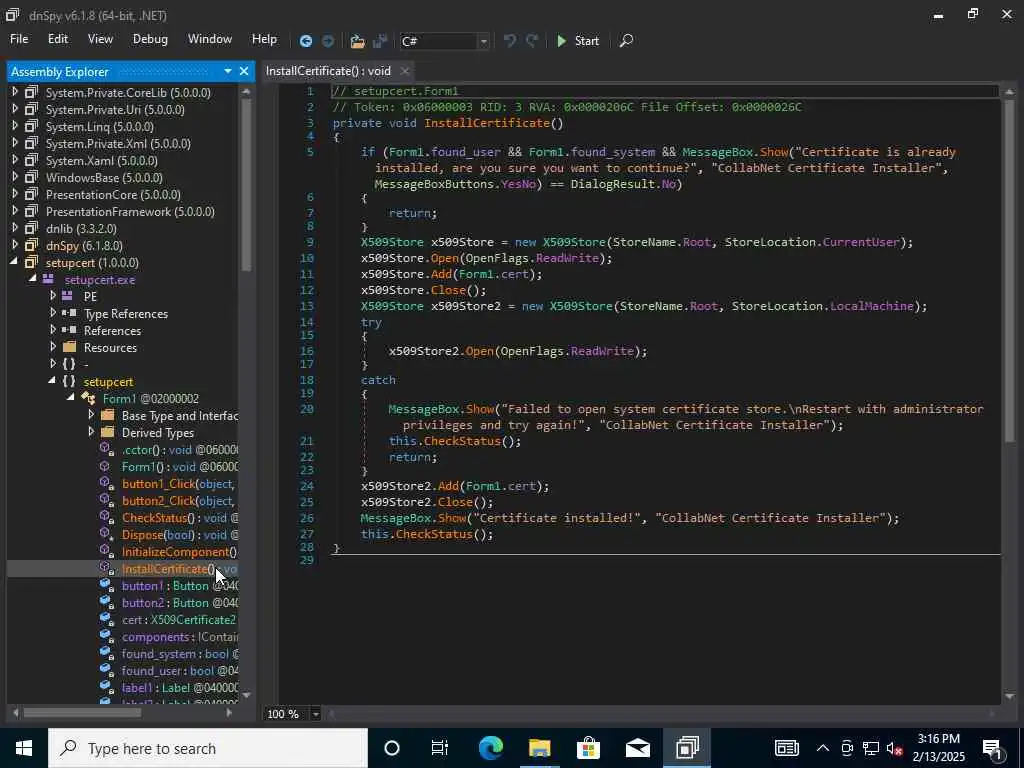This screenshot has height=768, width=1024.
Task: Expand the Resources folder node
Action: 53,347
